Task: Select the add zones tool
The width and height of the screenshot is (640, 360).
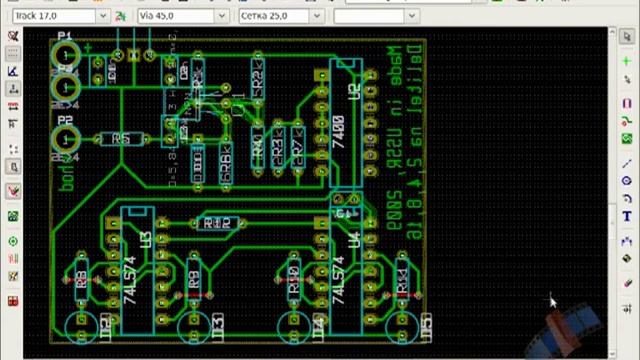Action: [627, 139]
